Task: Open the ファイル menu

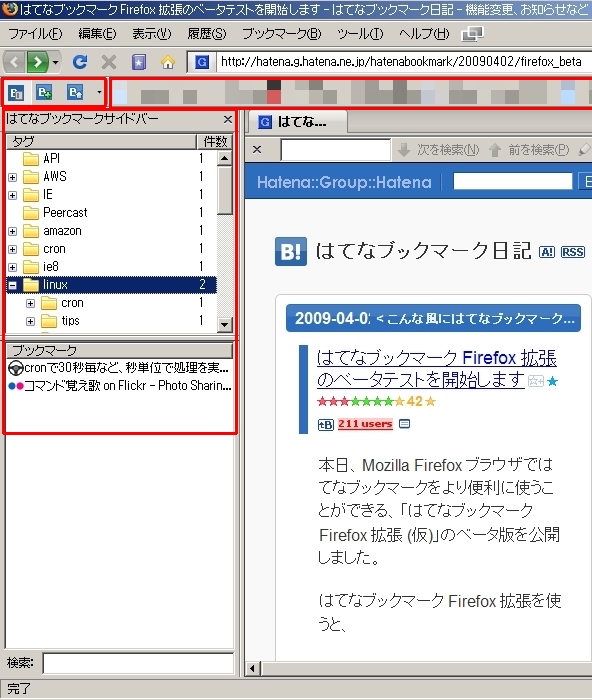Action: pos(36,34)
